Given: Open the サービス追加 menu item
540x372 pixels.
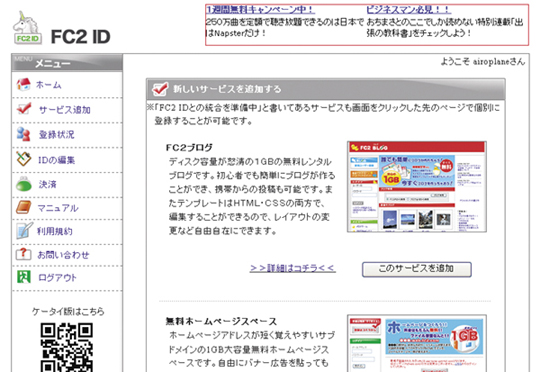Looking at the screenshot, I should click(x=65, y=110).
